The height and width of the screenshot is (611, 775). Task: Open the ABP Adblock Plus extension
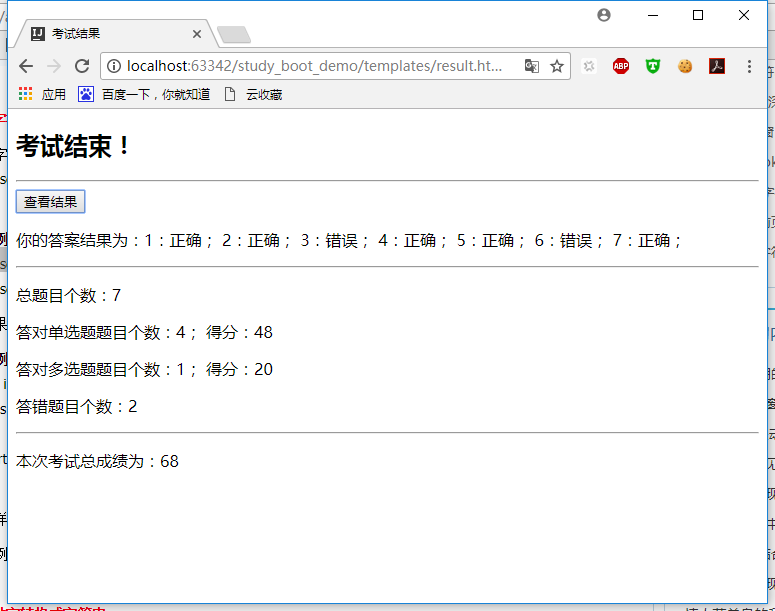click(x=621, y=66)
